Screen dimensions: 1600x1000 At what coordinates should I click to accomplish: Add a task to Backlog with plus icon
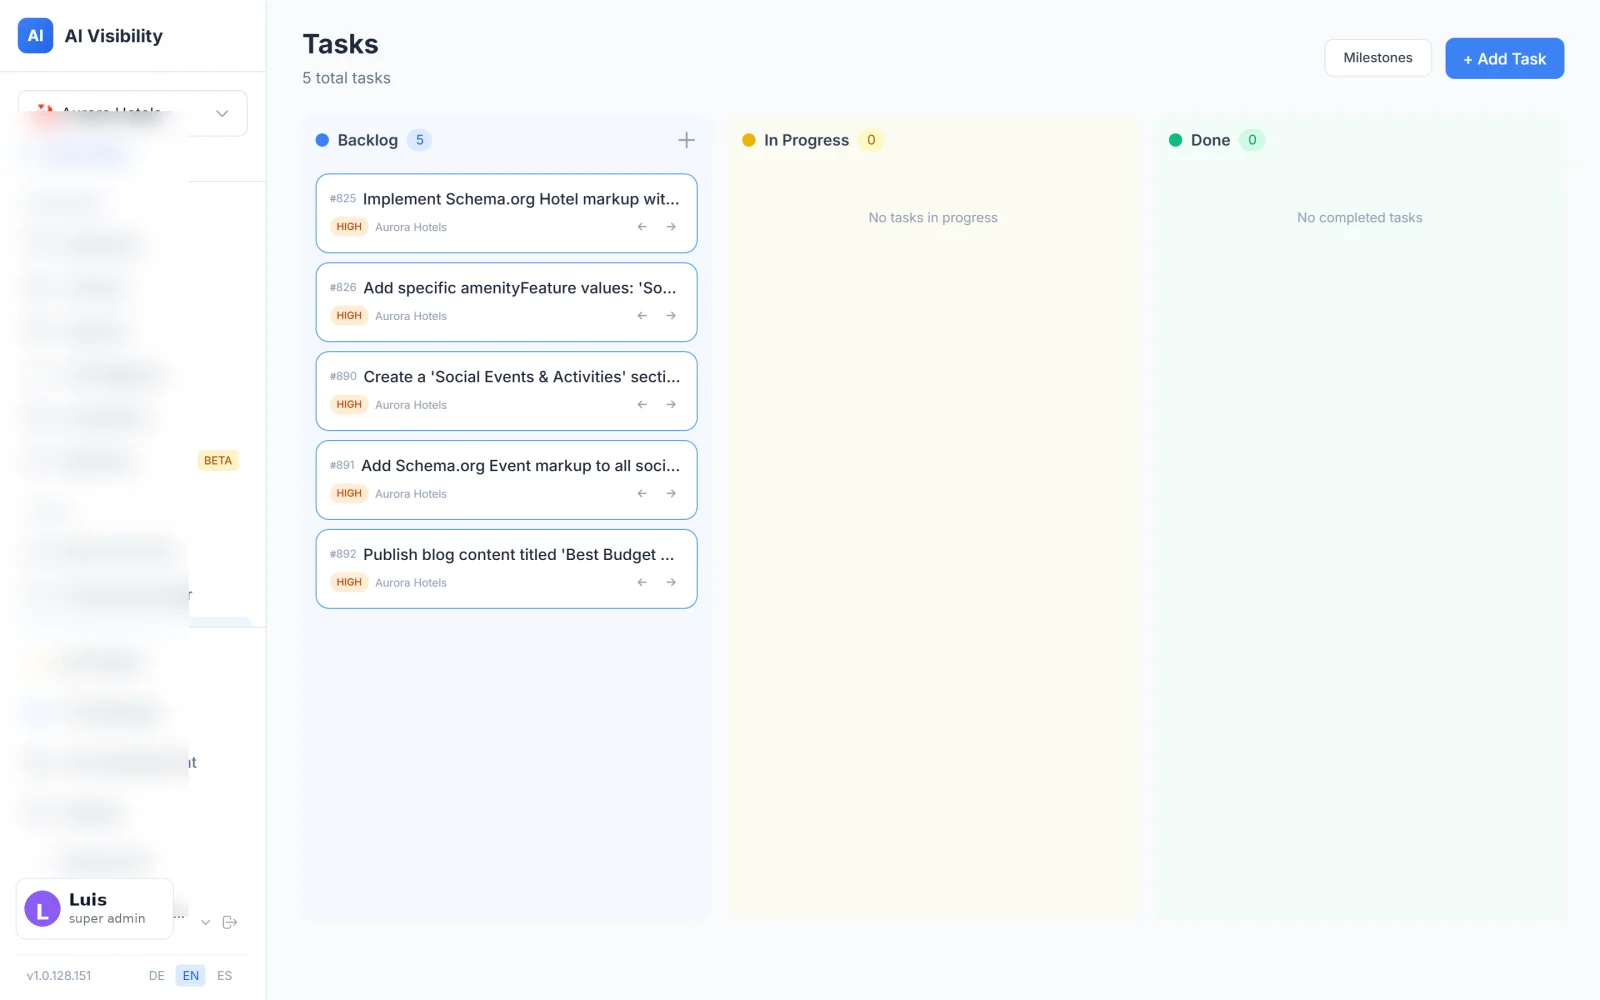[x=686, y=140]
